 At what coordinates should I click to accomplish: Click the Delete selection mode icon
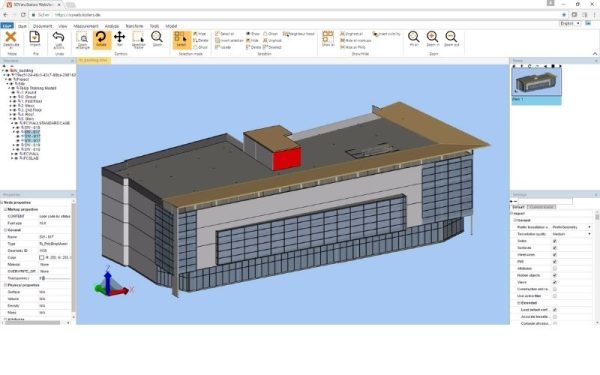pyautogui.click(x=196, y=41)
